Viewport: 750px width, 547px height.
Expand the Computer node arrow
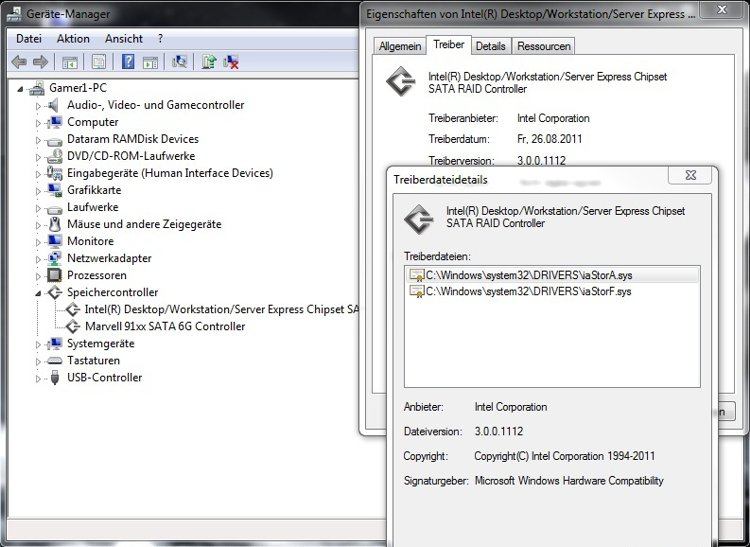click(x=38, y=123)
